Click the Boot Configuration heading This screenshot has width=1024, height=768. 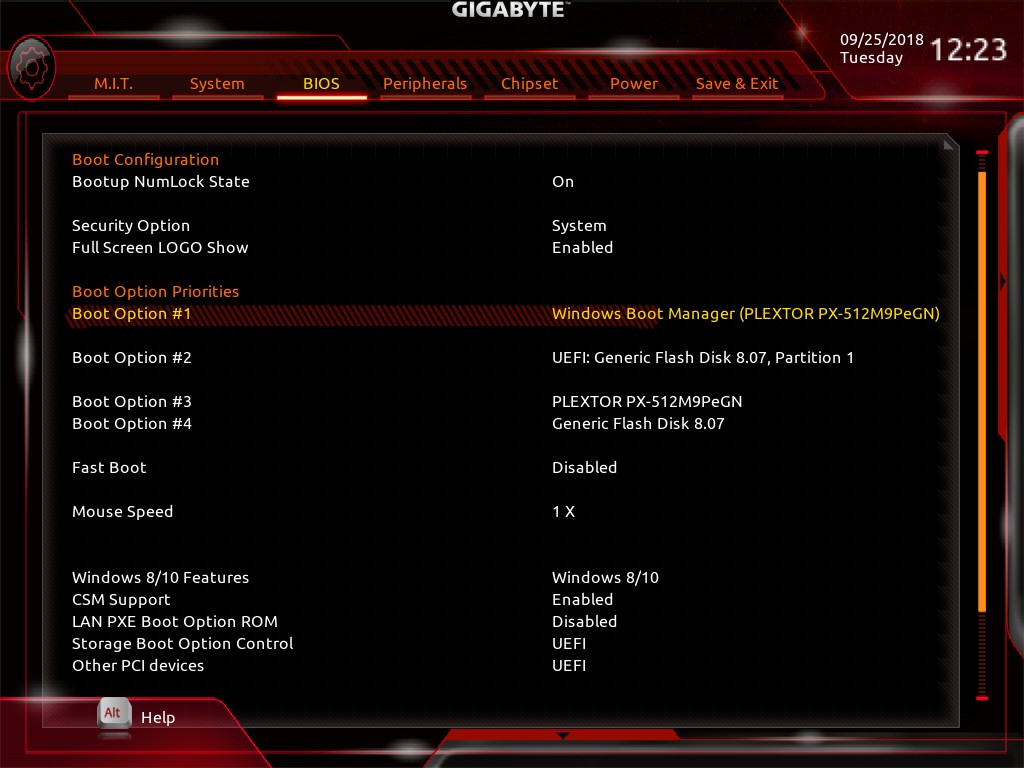(x=146, y=159)
